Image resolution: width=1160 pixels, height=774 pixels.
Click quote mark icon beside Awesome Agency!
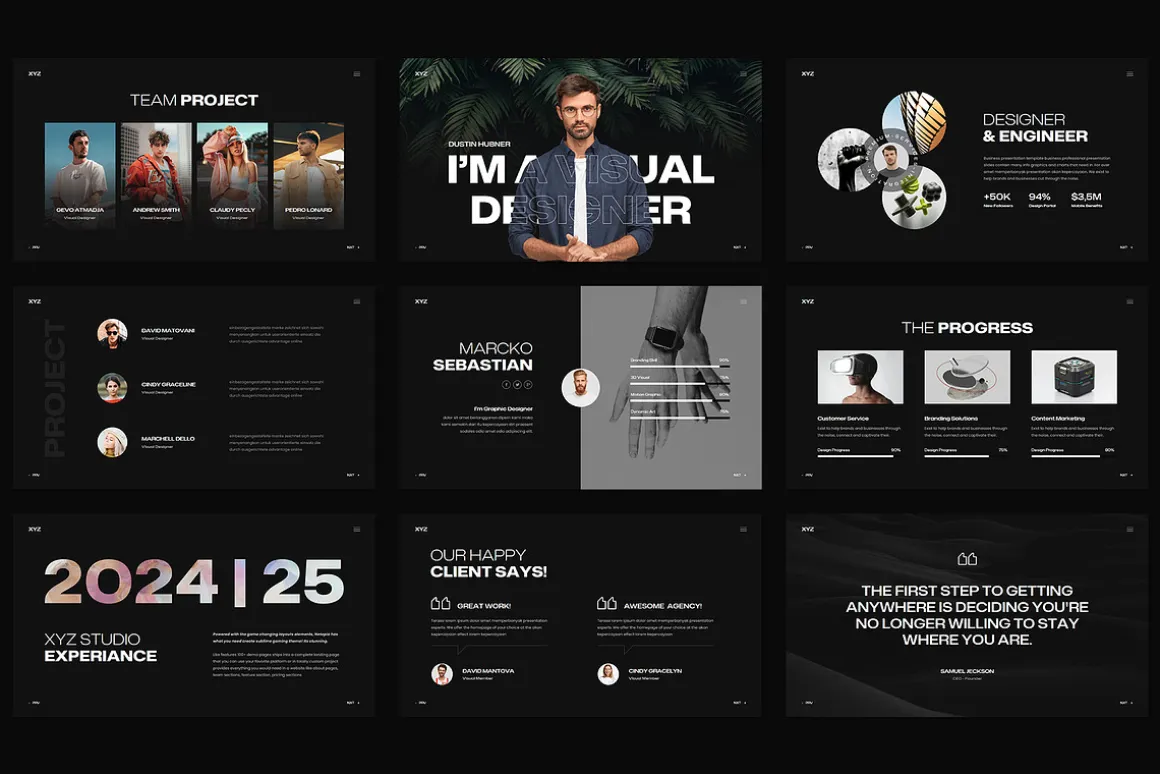(607, 604)
